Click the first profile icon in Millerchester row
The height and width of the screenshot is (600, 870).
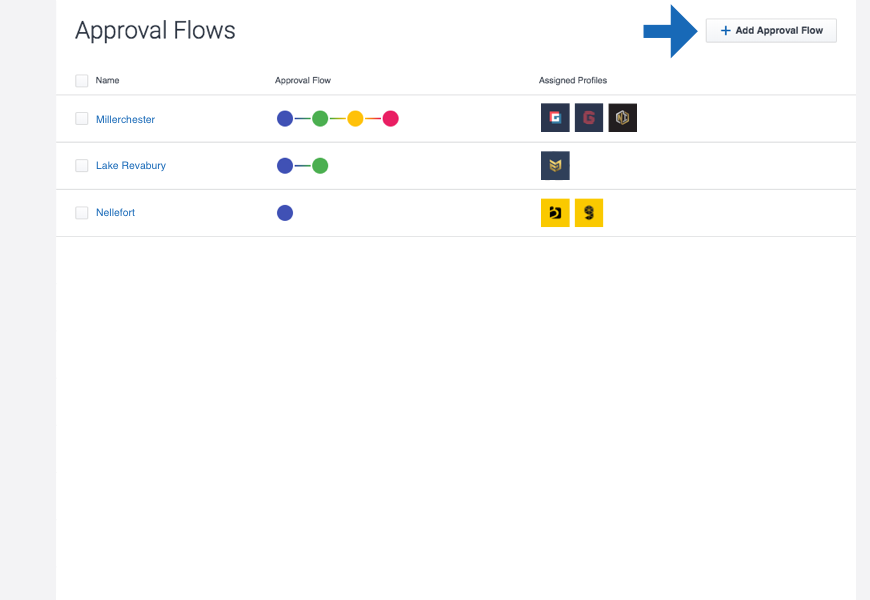coord(555,118)
